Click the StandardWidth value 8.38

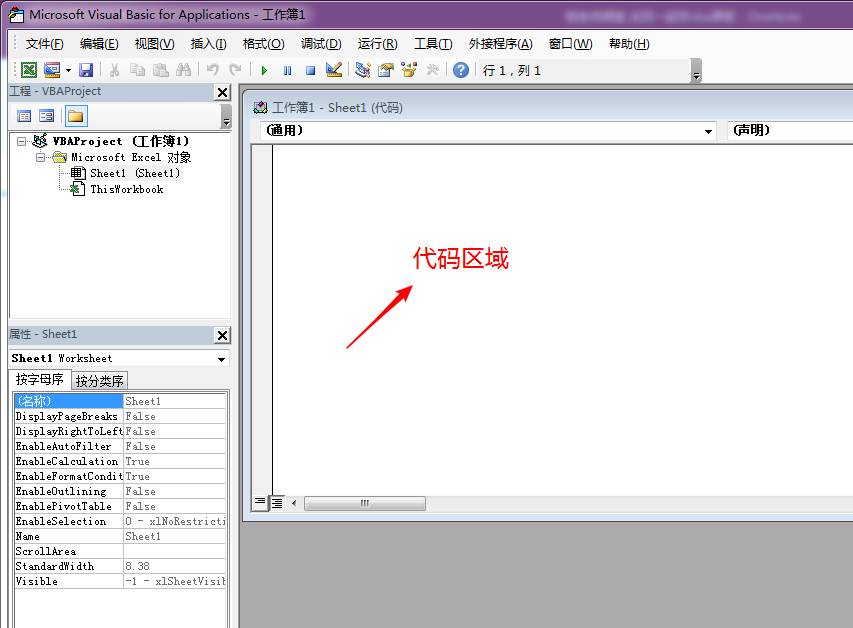(175, 566)
